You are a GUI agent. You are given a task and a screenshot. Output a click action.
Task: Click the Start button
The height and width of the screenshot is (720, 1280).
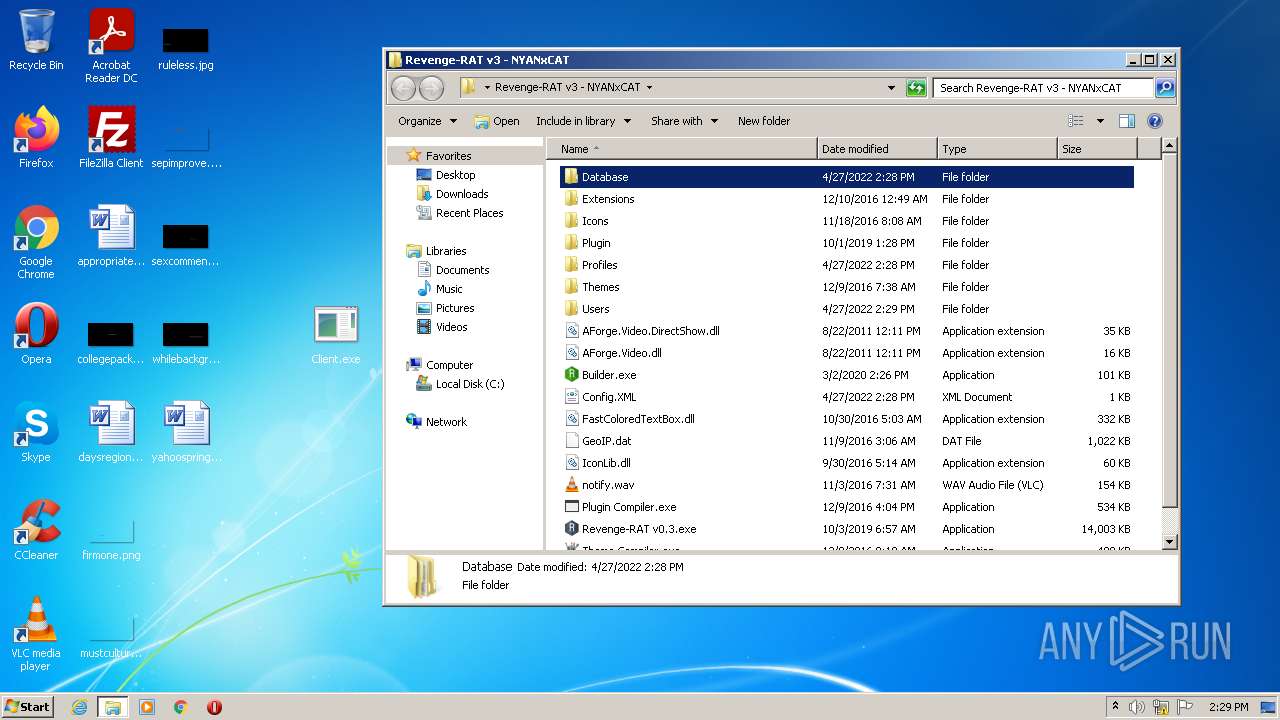click(x=27, y=707)
